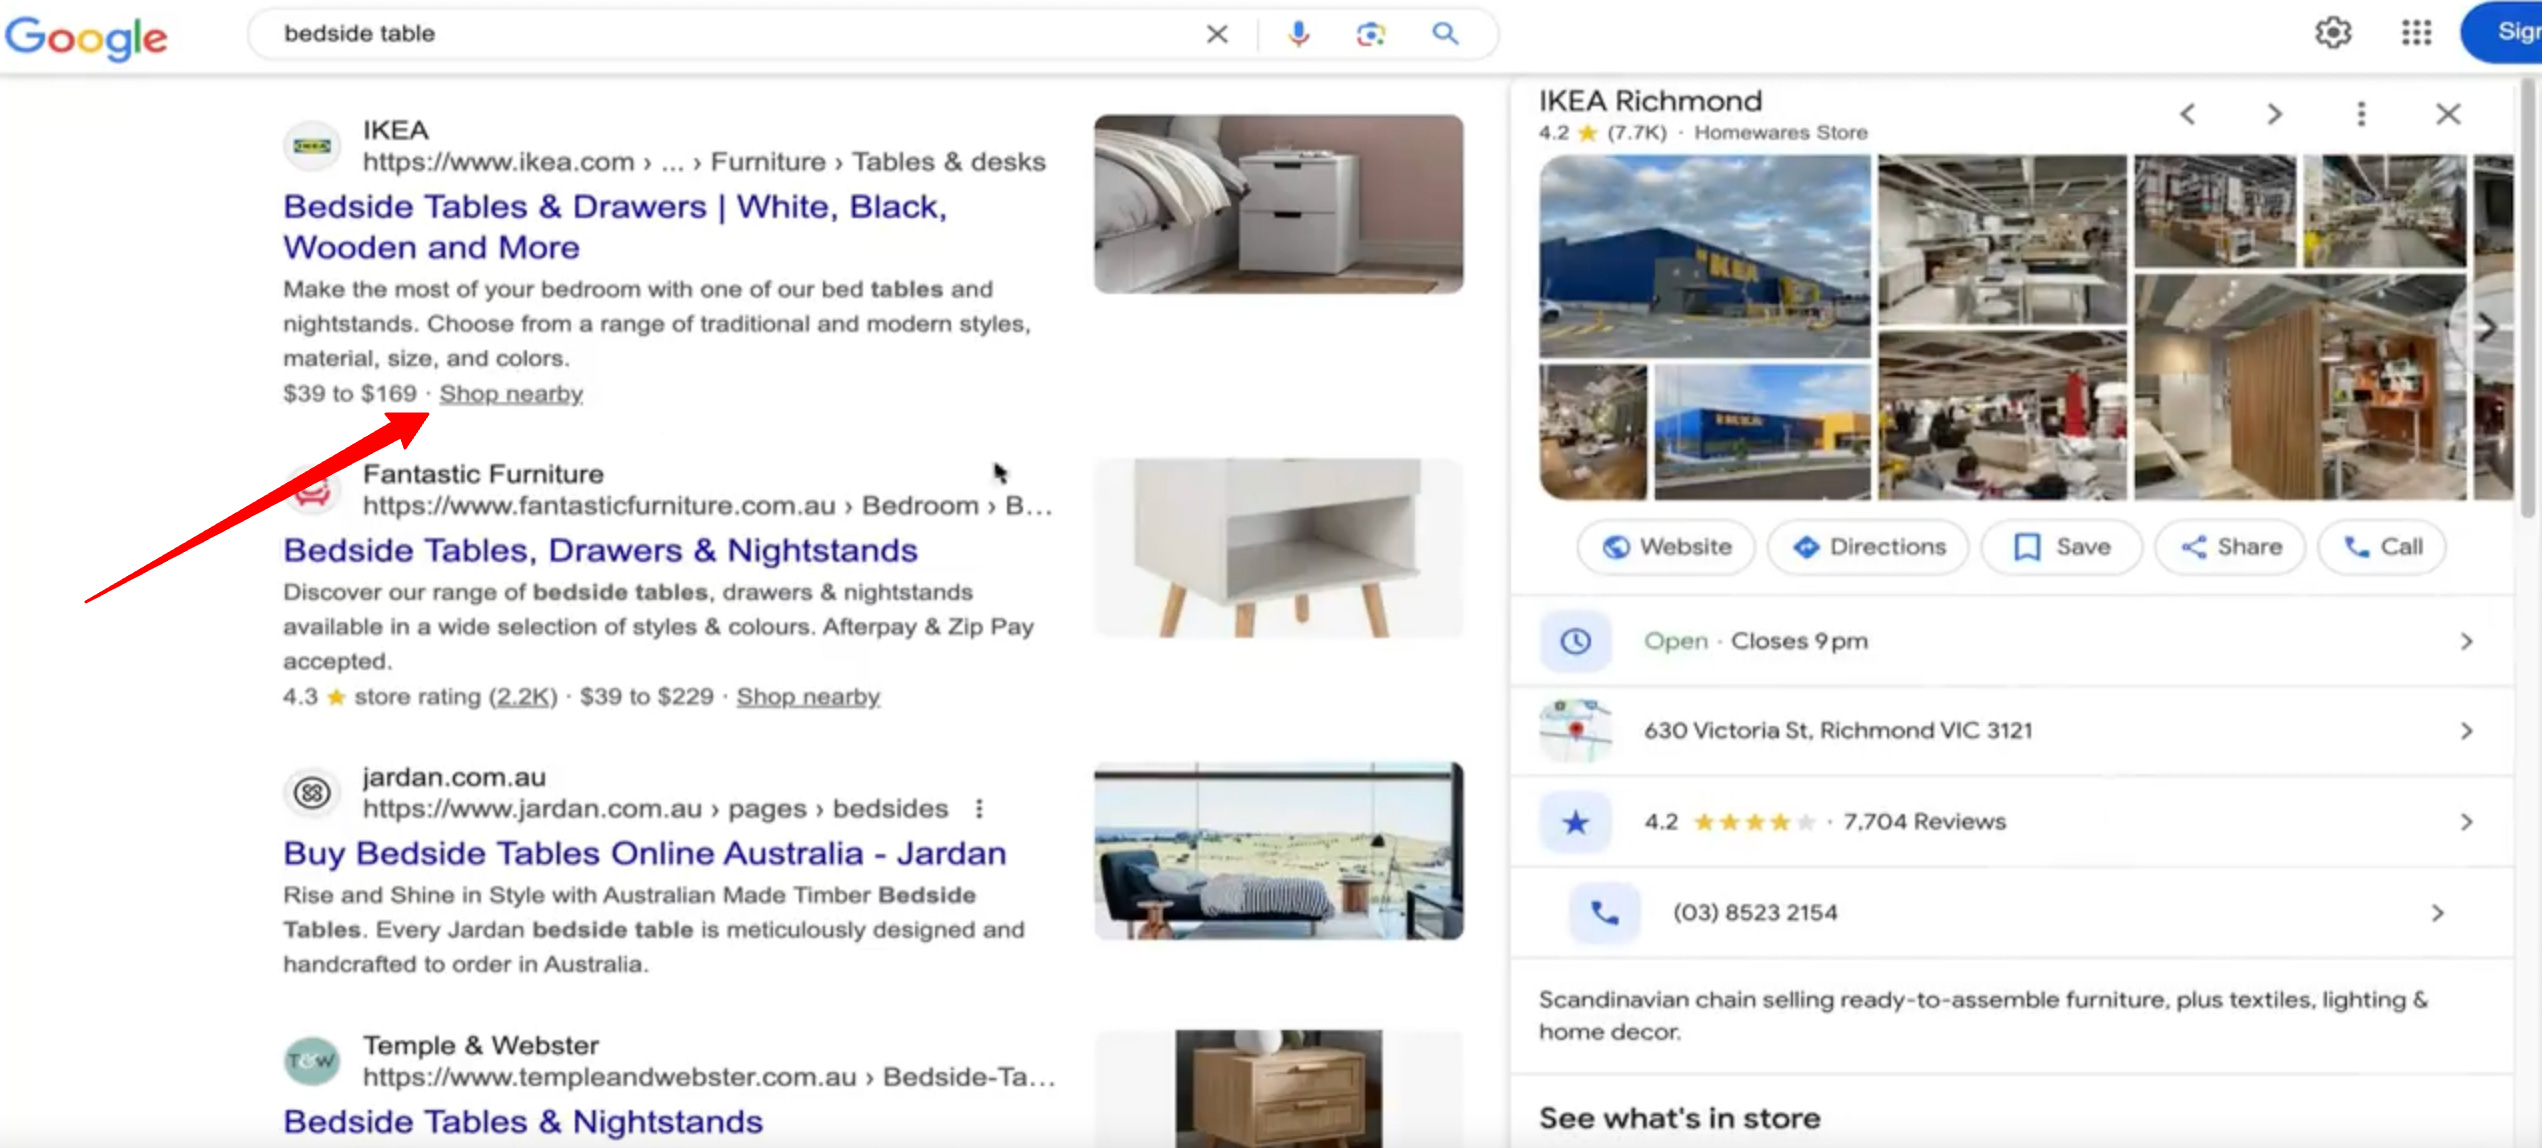Save IKEA Richmond to your places

click(x=2061, y=546)
